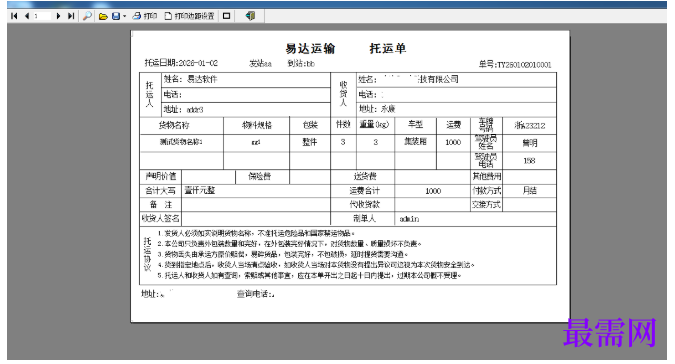Click the 打印 print button
The image size is (675, 364).
tap(145, 16)
